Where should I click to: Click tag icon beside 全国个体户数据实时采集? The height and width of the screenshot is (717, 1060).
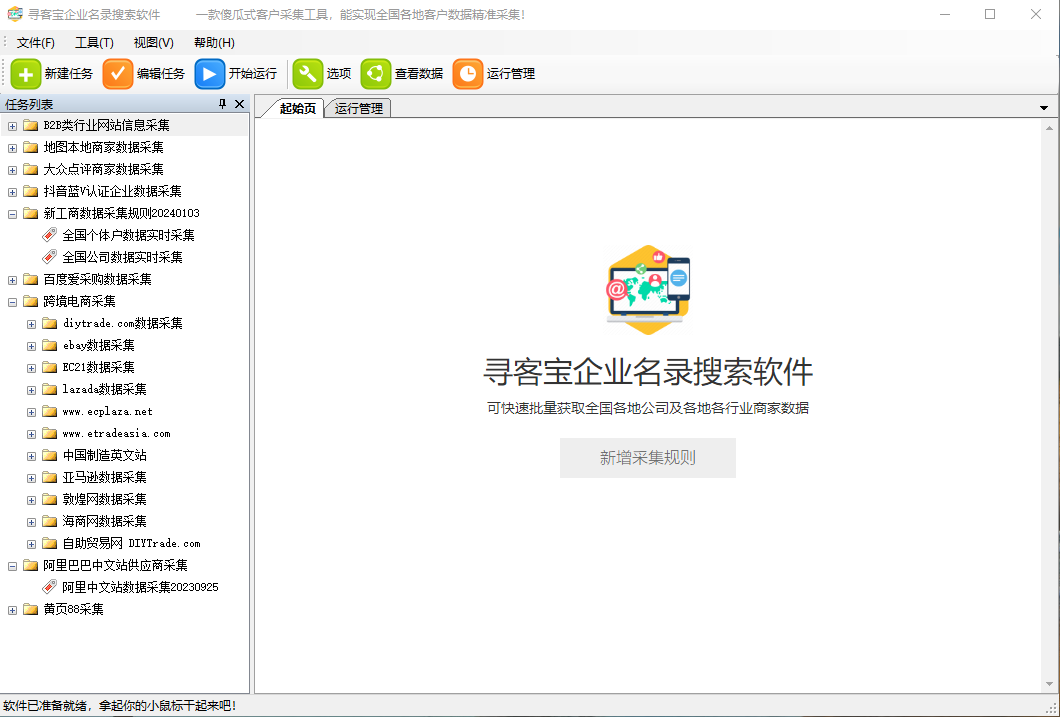pyautogui.click(x=49, y=235)
